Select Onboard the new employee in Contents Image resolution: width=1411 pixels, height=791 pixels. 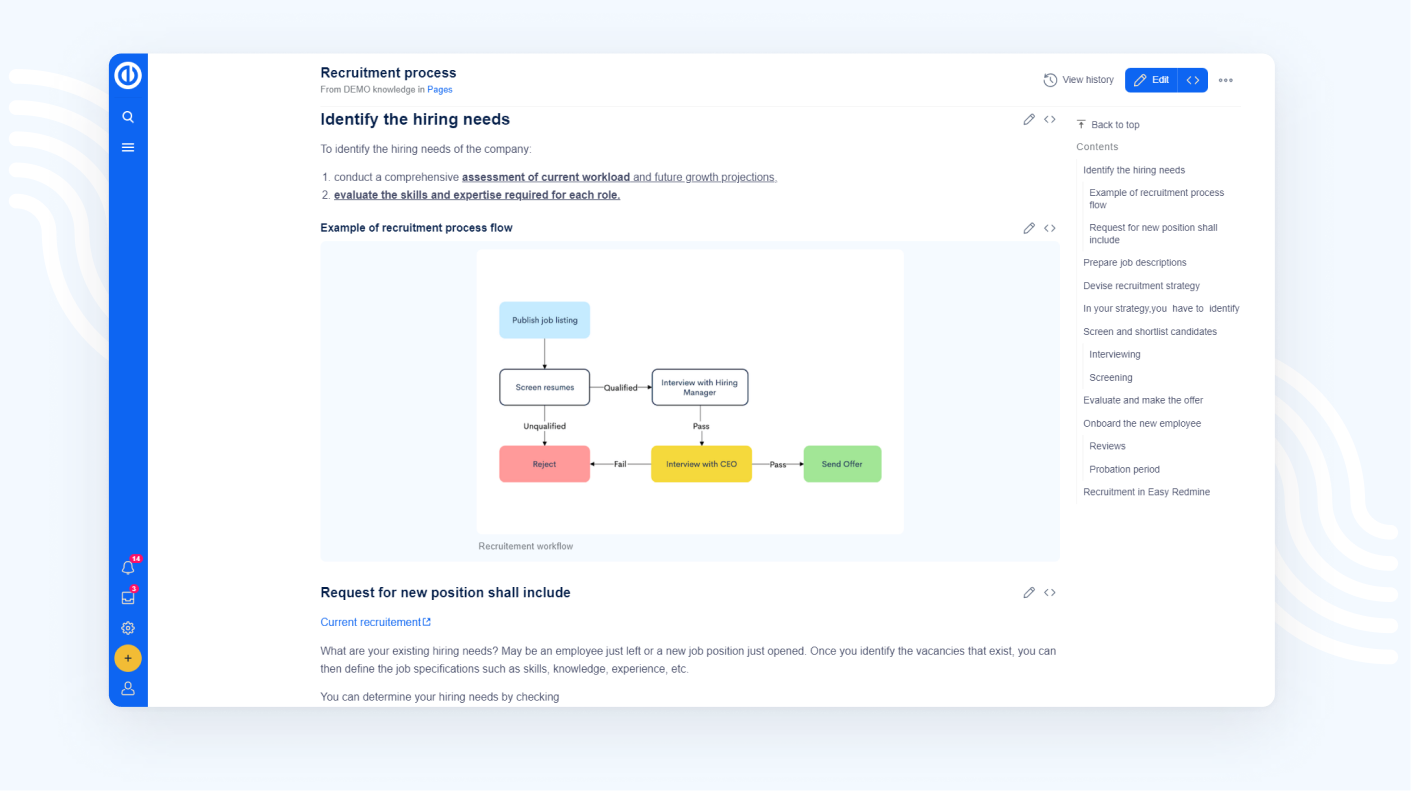pos(1142,423)
